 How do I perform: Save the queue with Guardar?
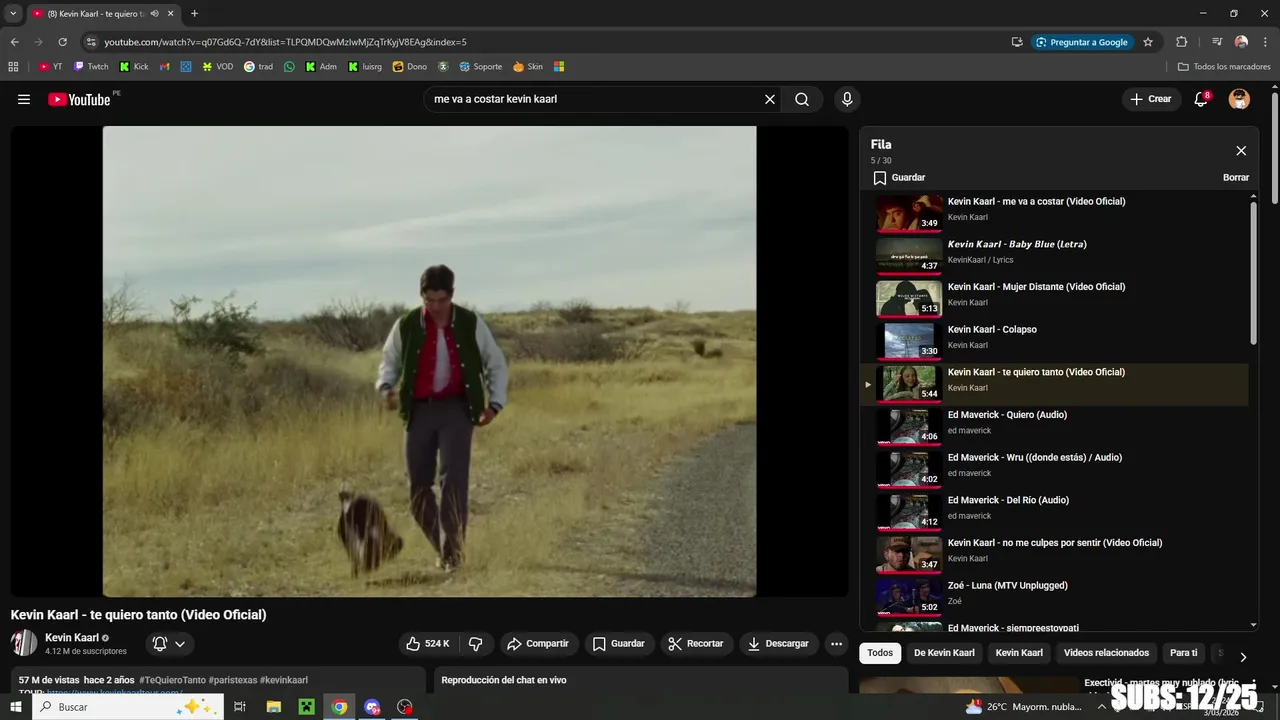point(899,178)
